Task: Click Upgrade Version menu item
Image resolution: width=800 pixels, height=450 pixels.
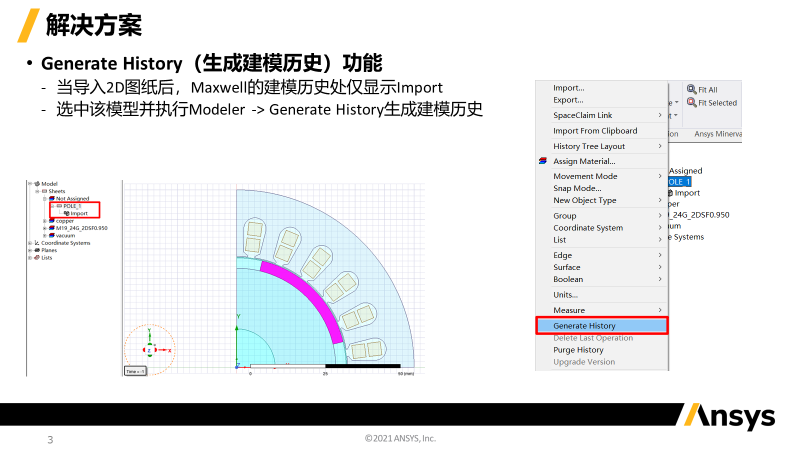Action: click(x=584, y=362)
